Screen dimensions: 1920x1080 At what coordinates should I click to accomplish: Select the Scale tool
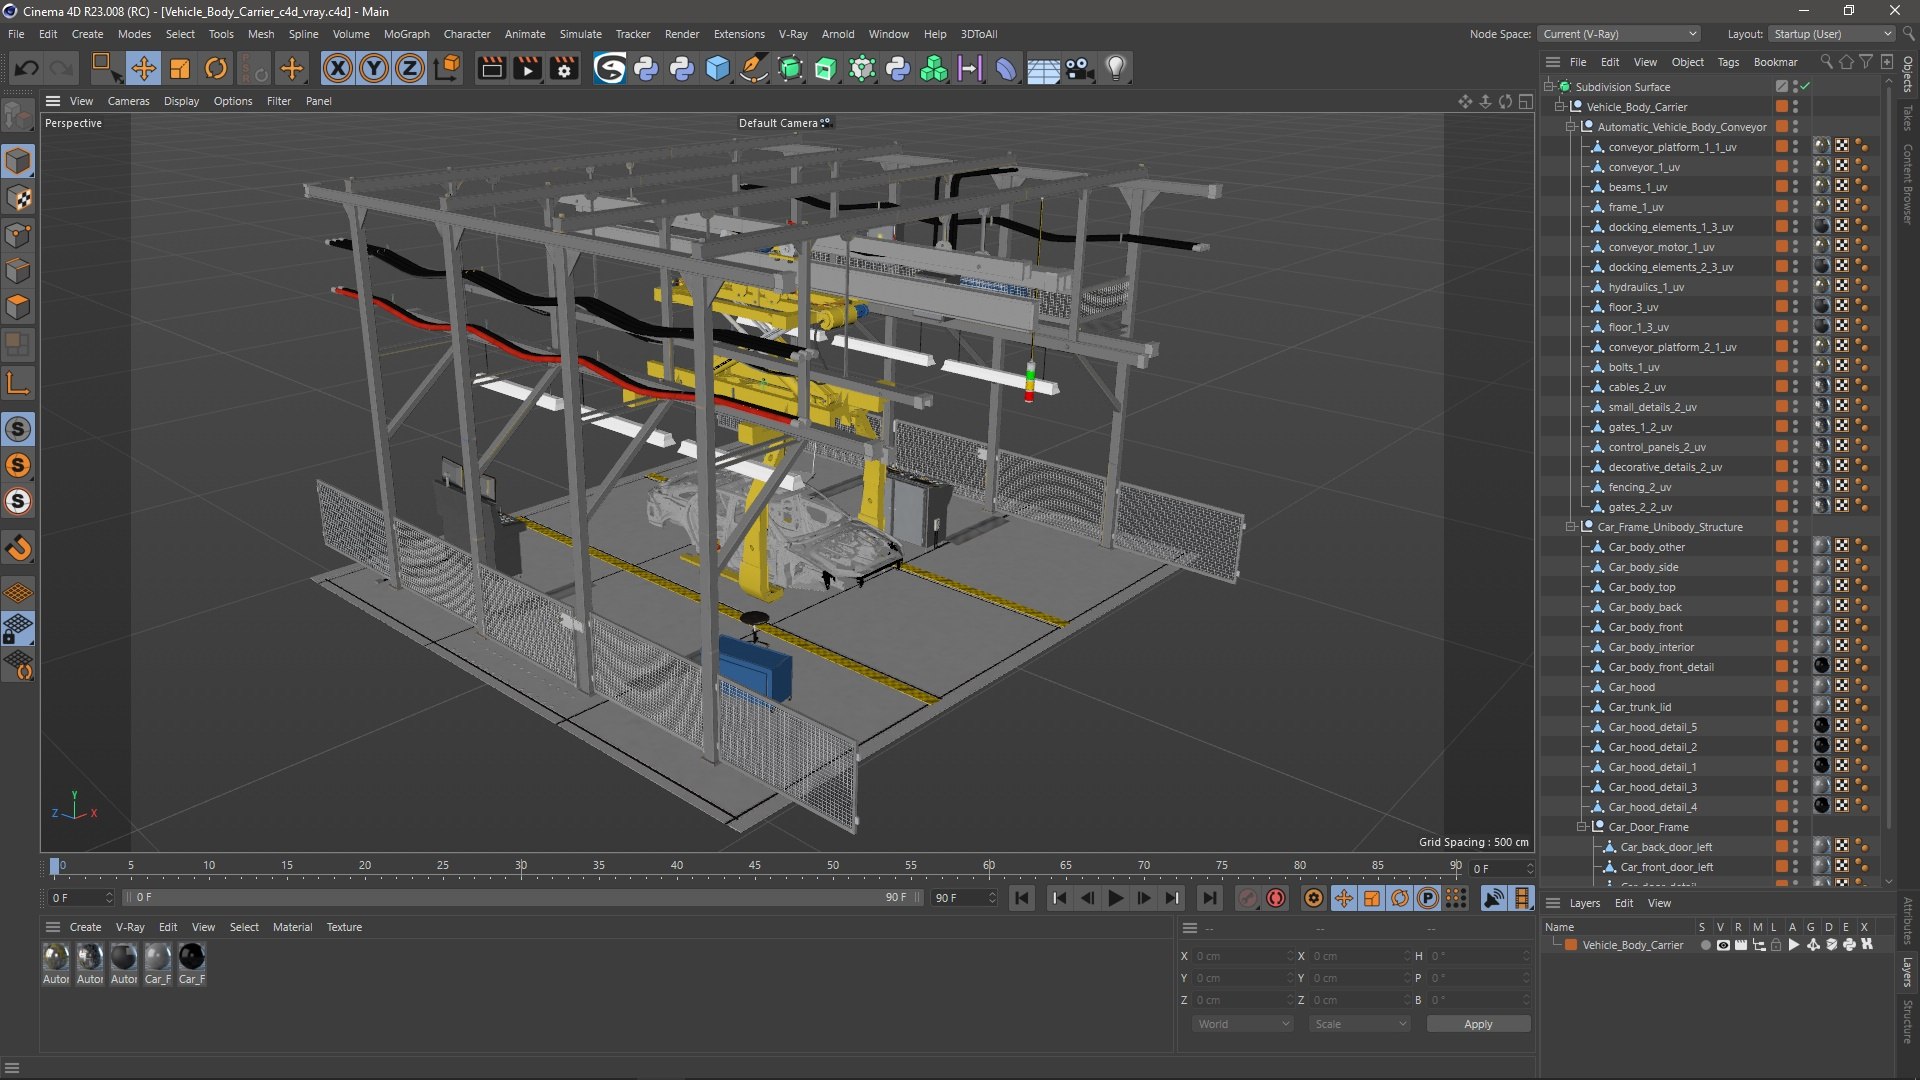(180, 68)
